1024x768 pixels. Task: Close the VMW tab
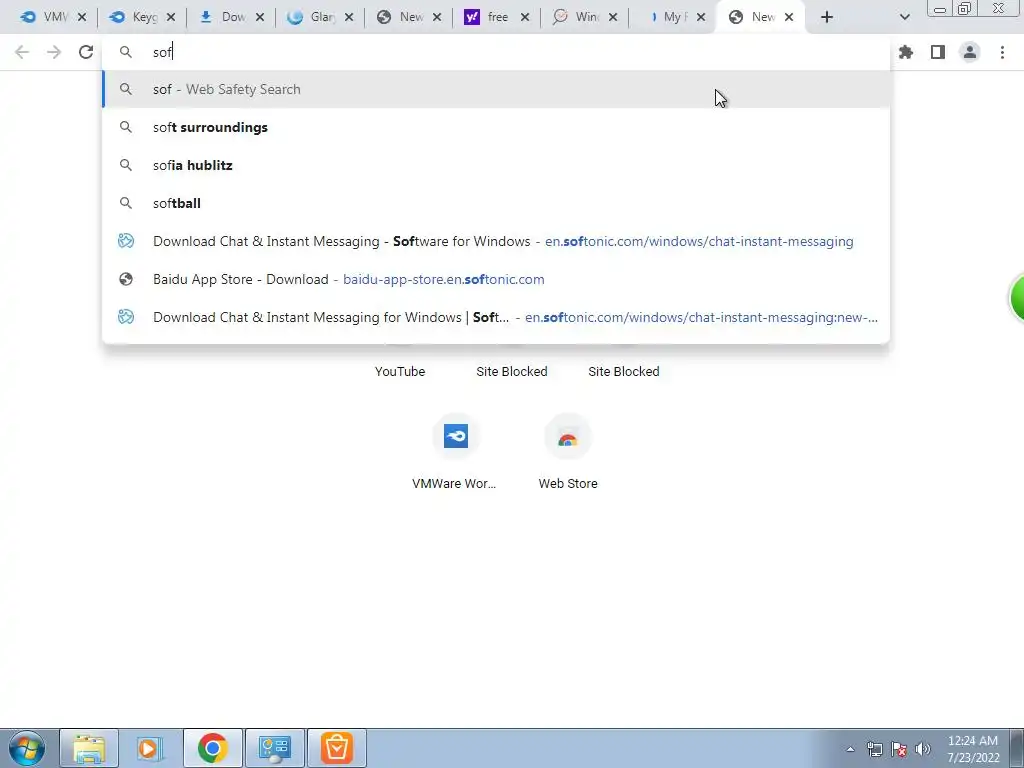82,18
